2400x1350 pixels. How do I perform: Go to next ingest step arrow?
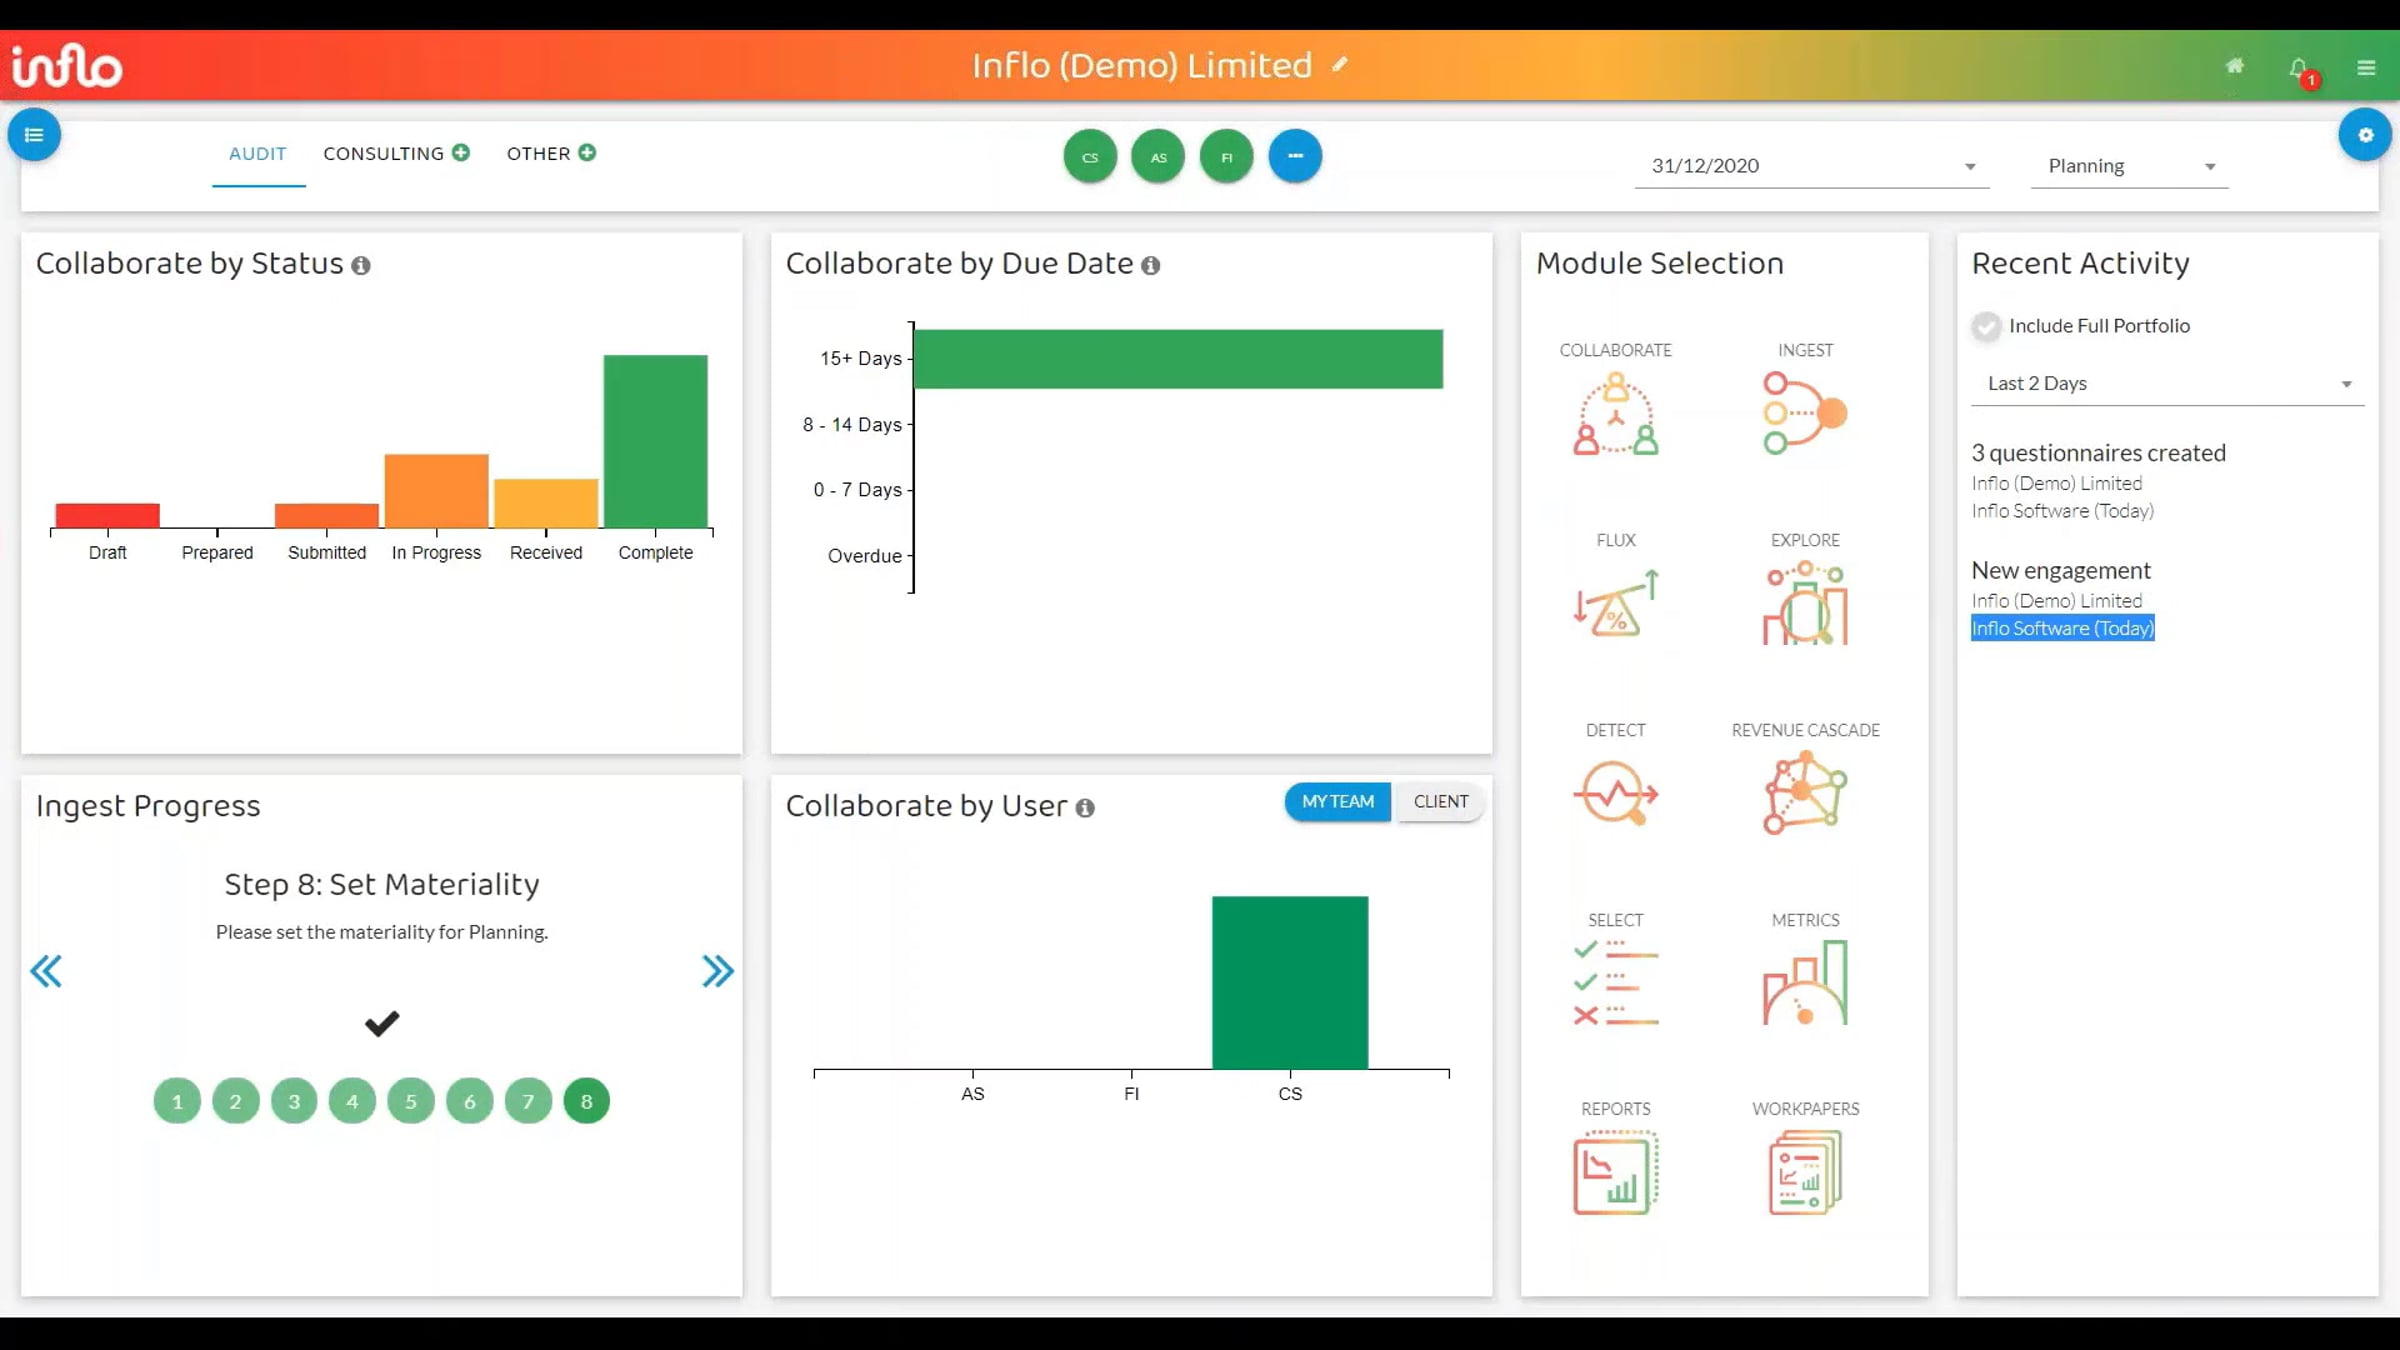pyautogui.click(x=717, y=971)
